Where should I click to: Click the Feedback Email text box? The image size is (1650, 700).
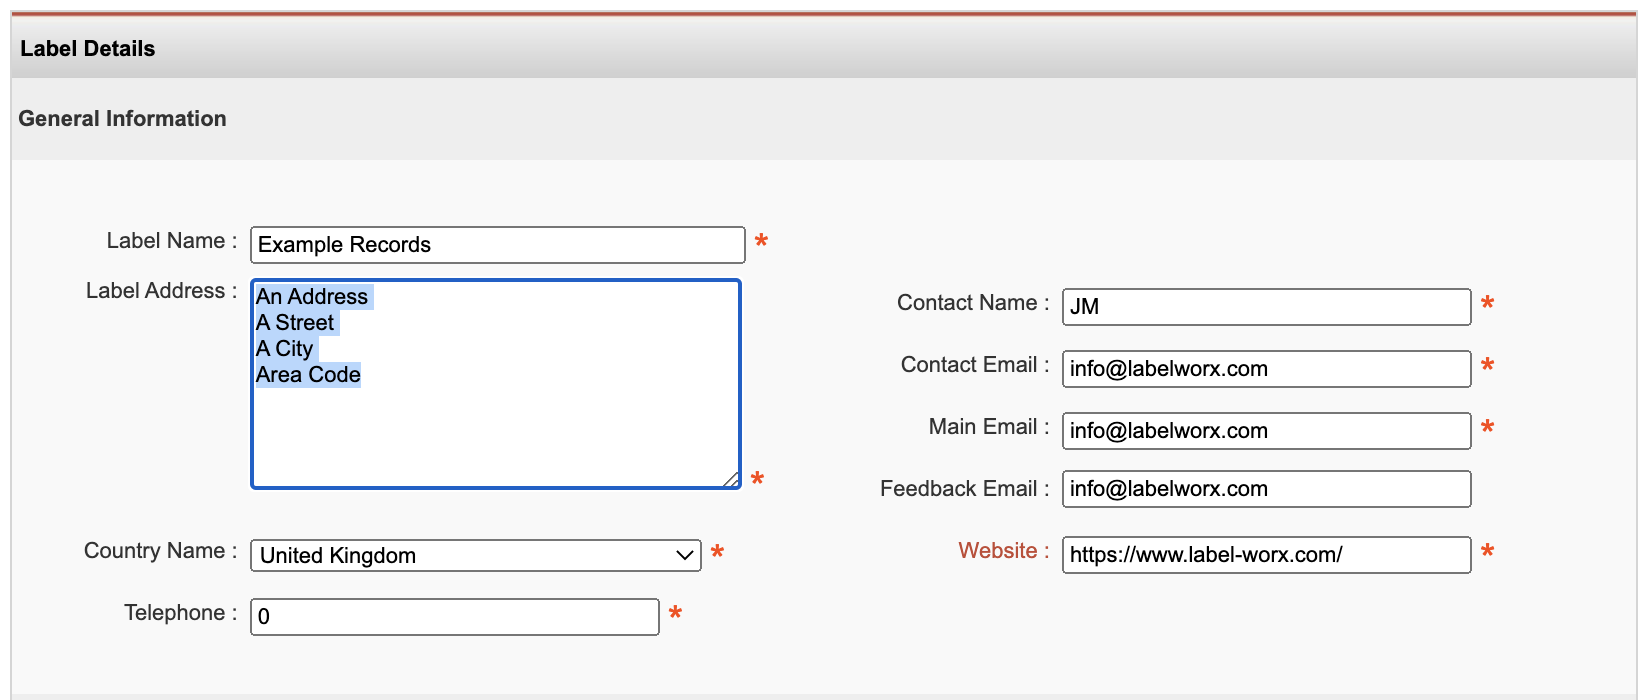1266,489
